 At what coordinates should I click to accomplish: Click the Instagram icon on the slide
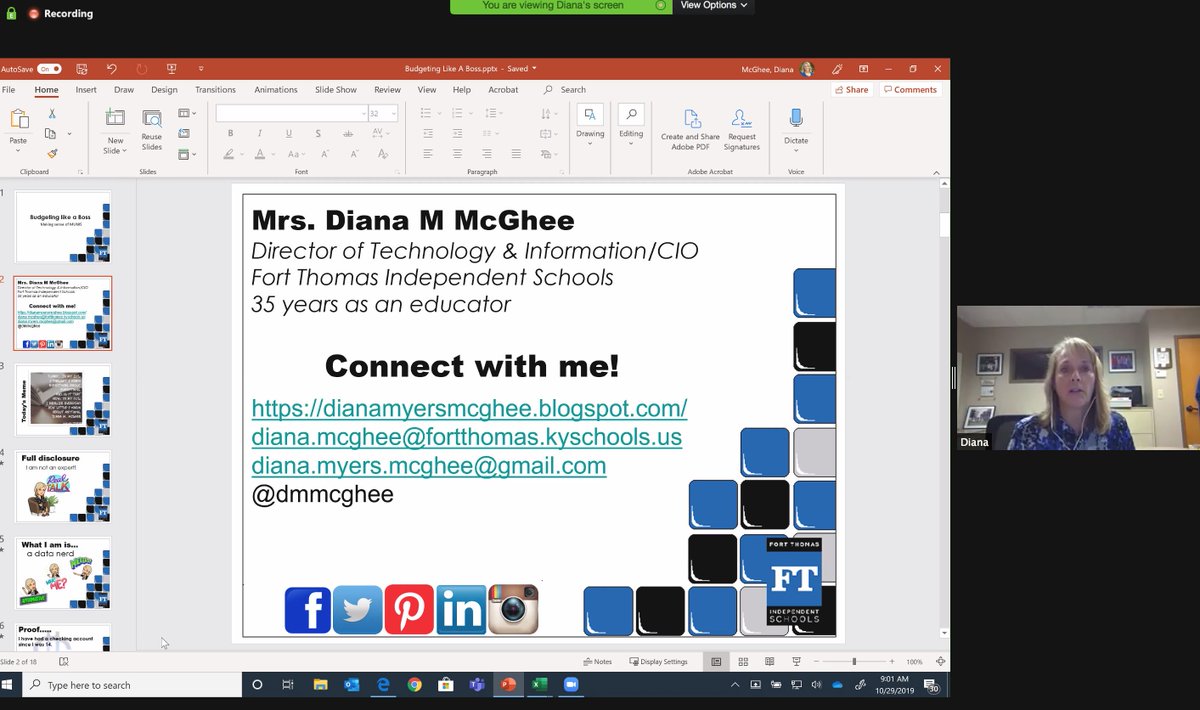(x=513, y=610)
